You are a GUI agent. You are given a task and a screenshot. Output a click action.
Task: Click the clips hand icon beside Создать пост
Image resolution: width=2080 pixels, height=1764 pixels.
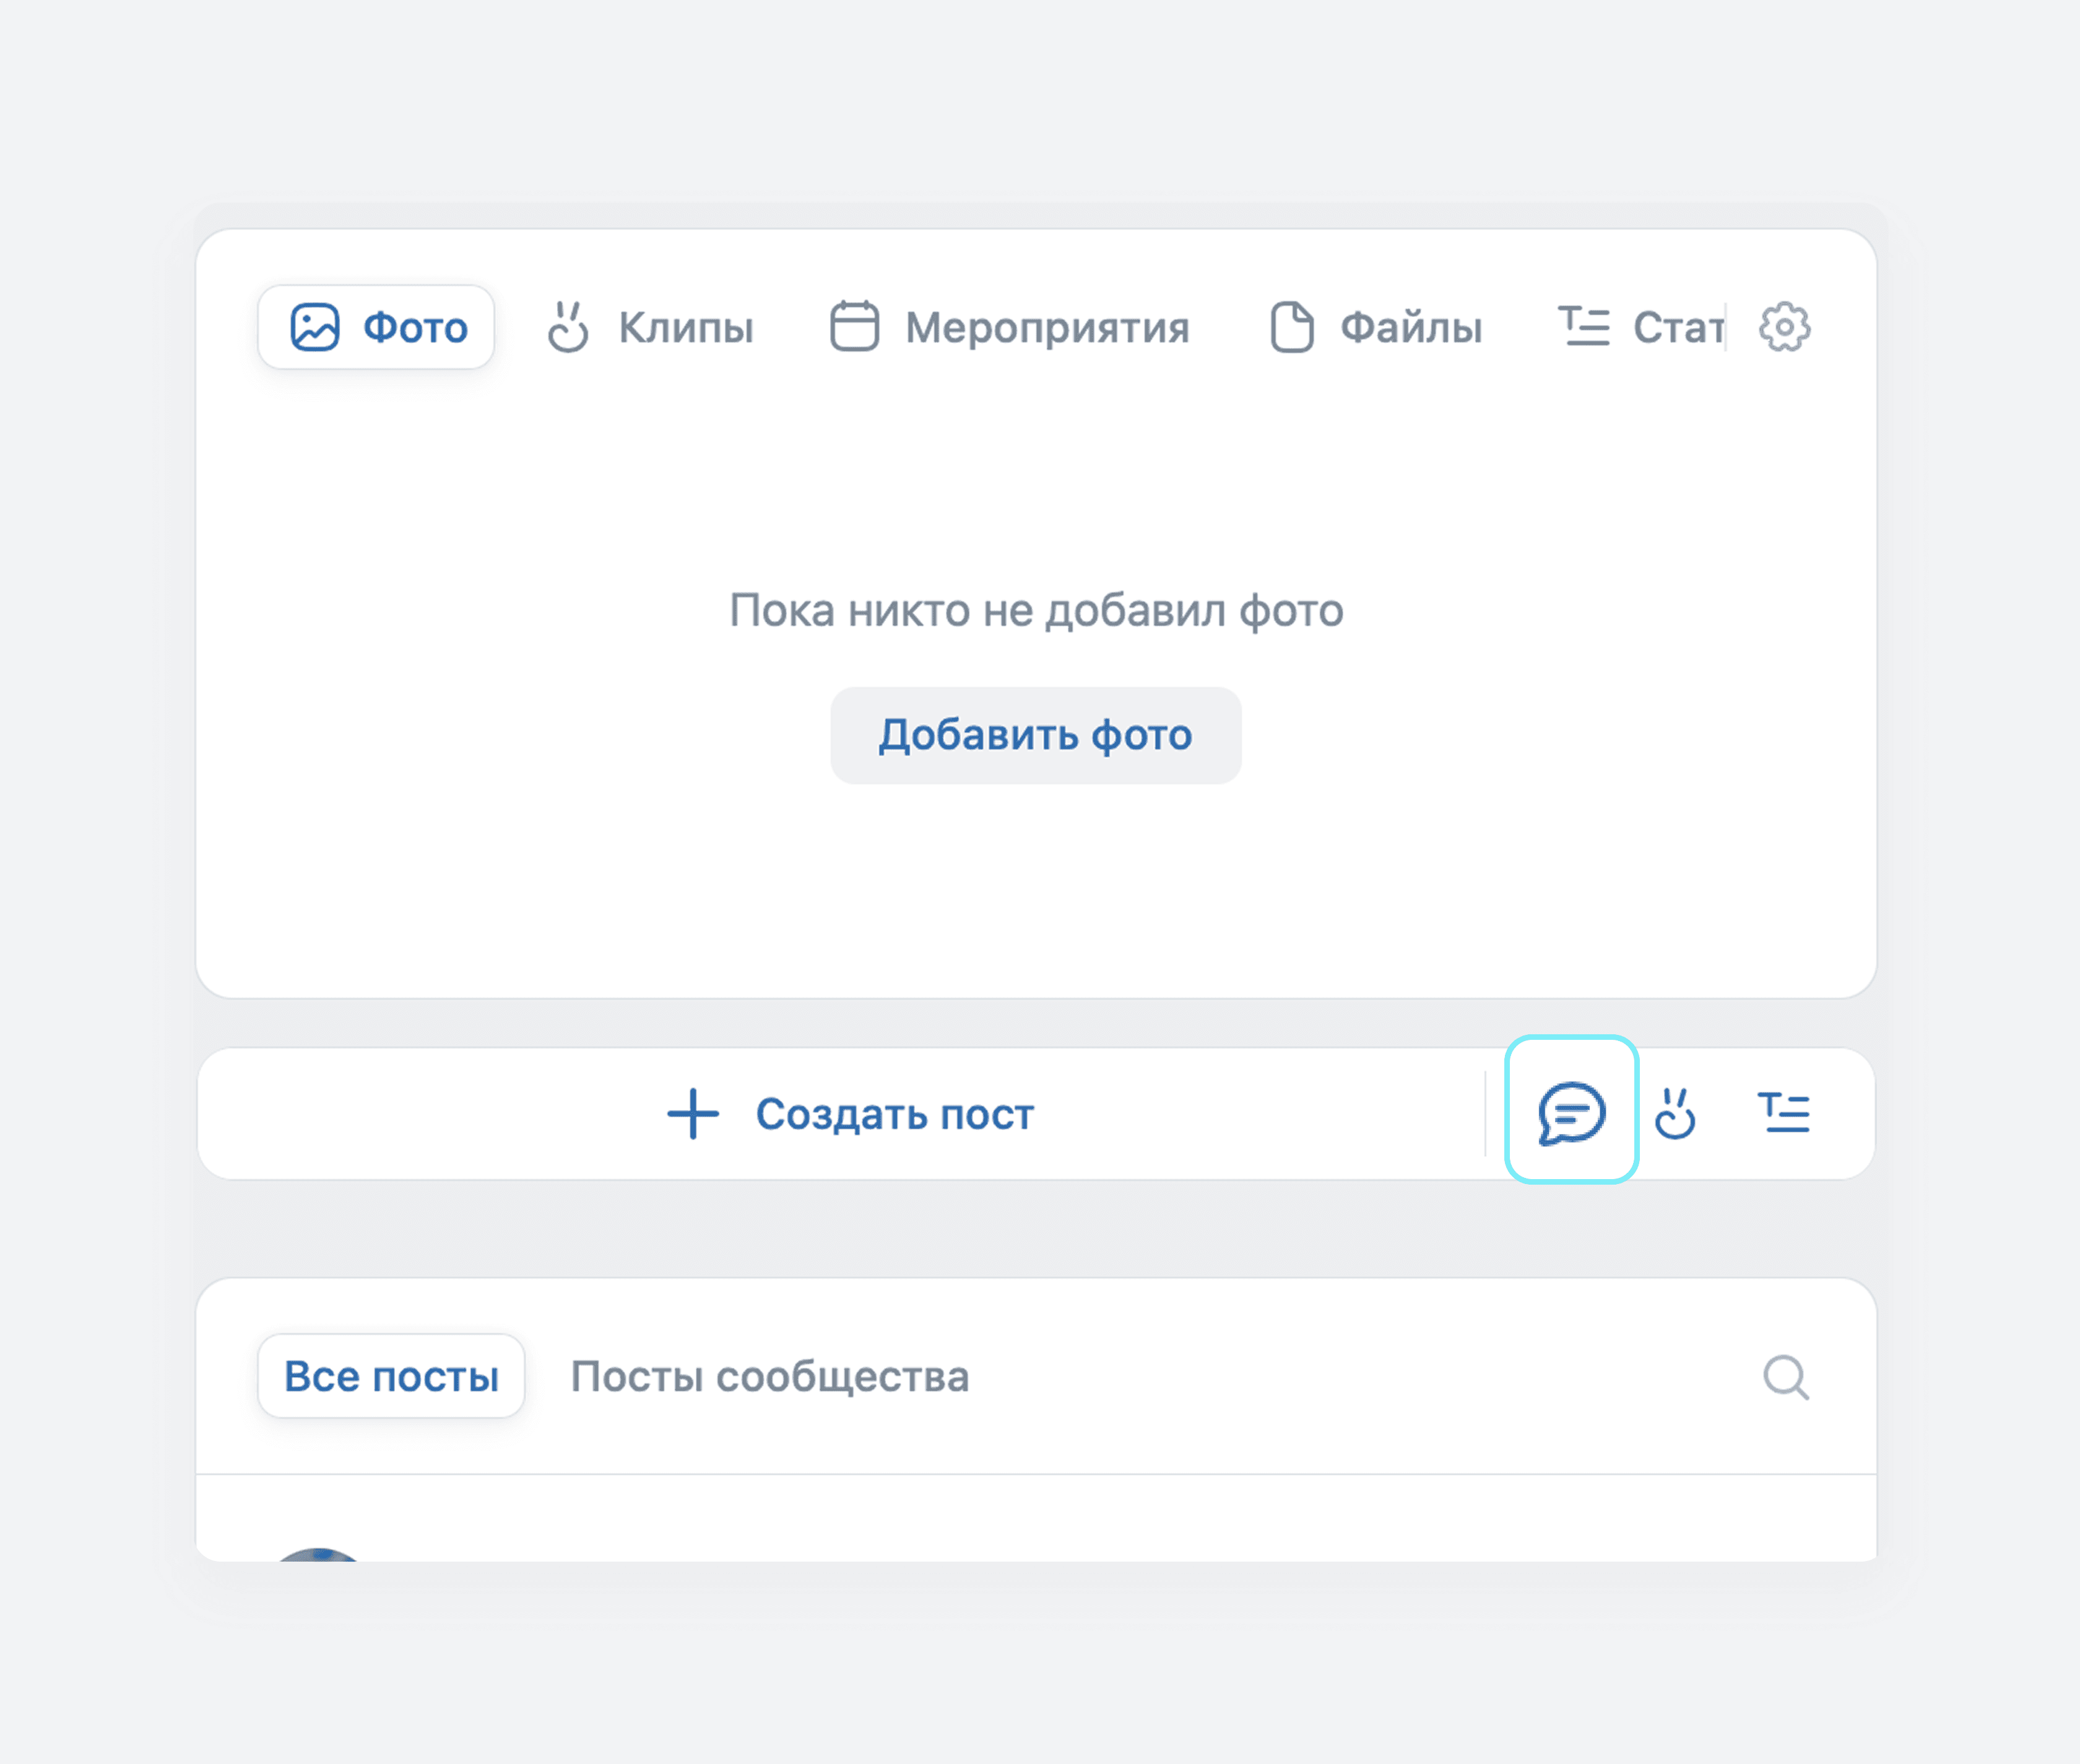pos(1675,1113)
